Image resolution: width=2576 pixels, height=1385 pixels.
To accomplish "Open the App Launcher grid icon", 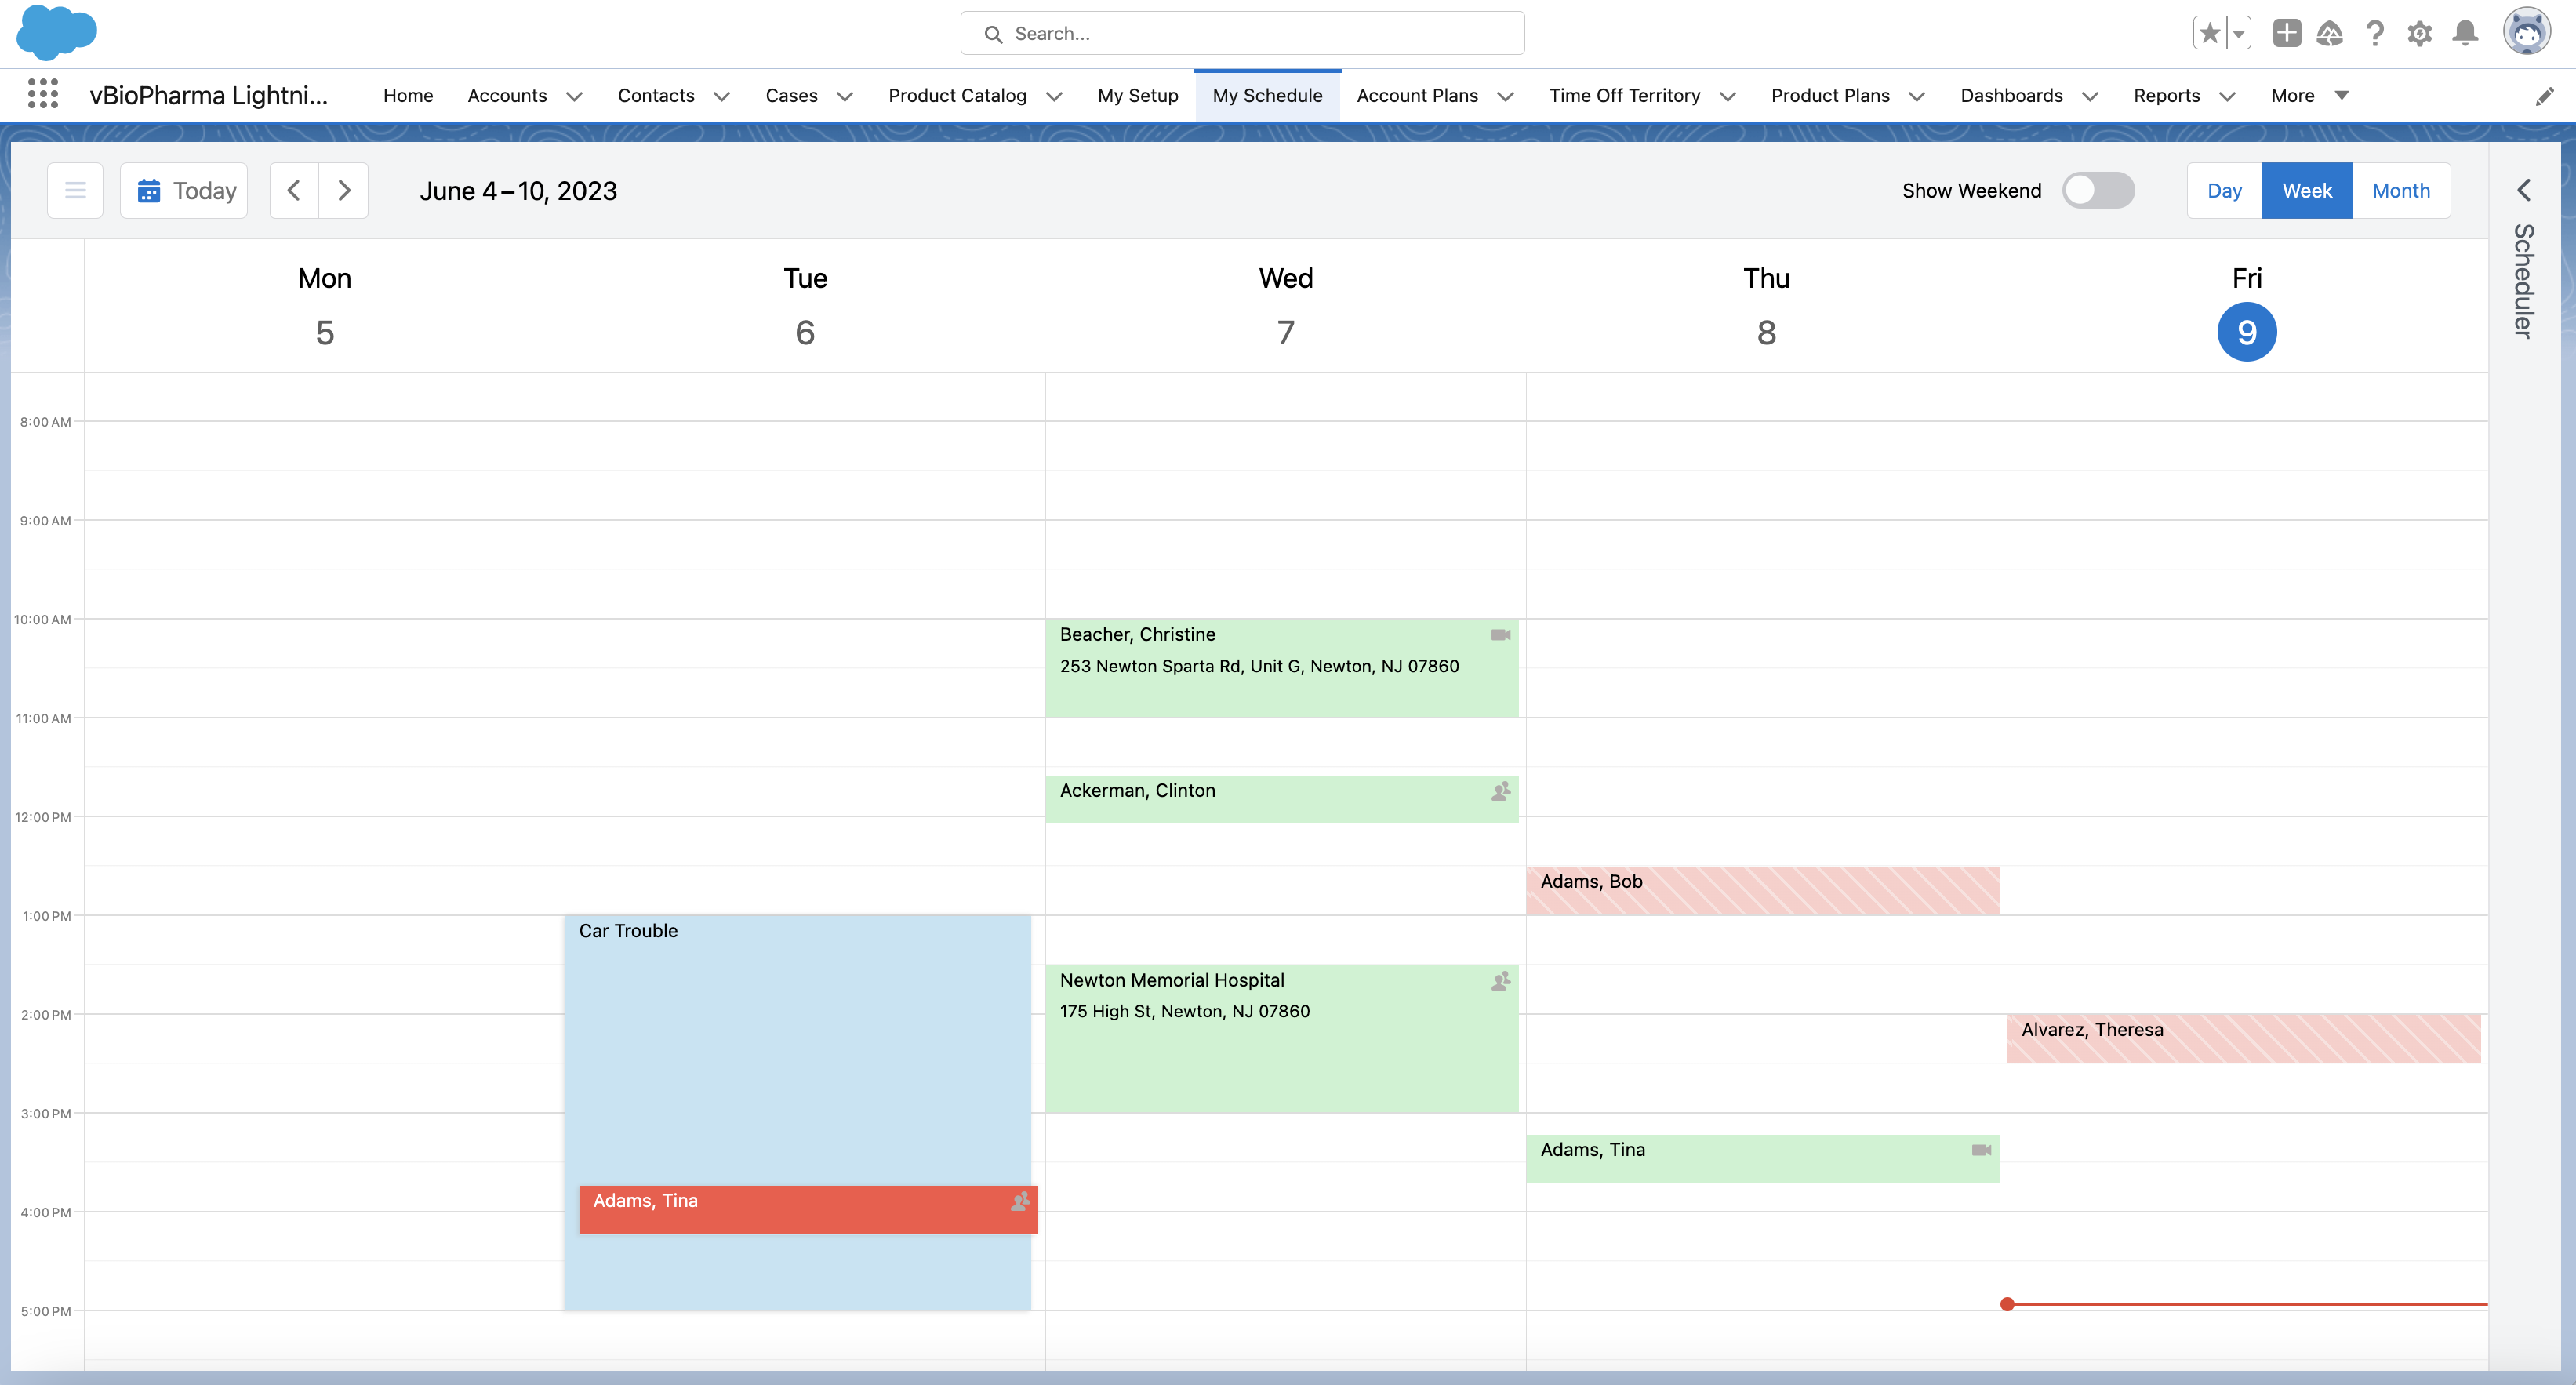I will point(42,94).
